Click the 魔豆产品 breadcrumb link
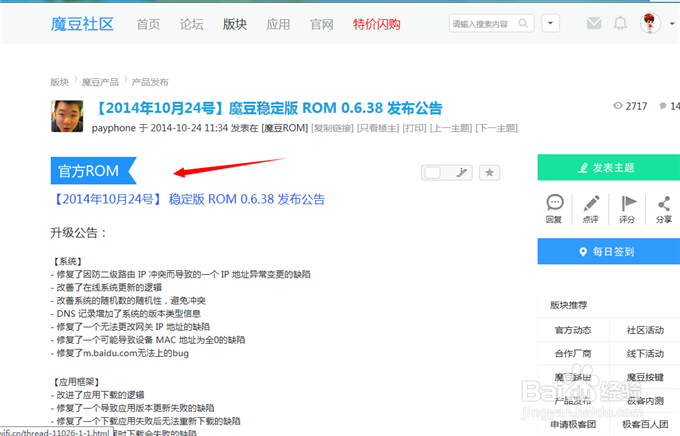This screenshot has height=436, width=680. (x=100, y=82)
